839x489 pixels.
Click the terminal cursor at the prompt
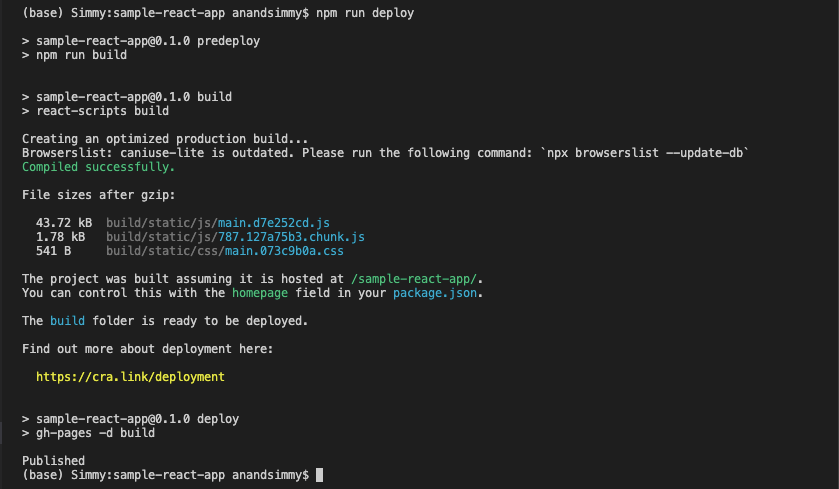point(319,475)
